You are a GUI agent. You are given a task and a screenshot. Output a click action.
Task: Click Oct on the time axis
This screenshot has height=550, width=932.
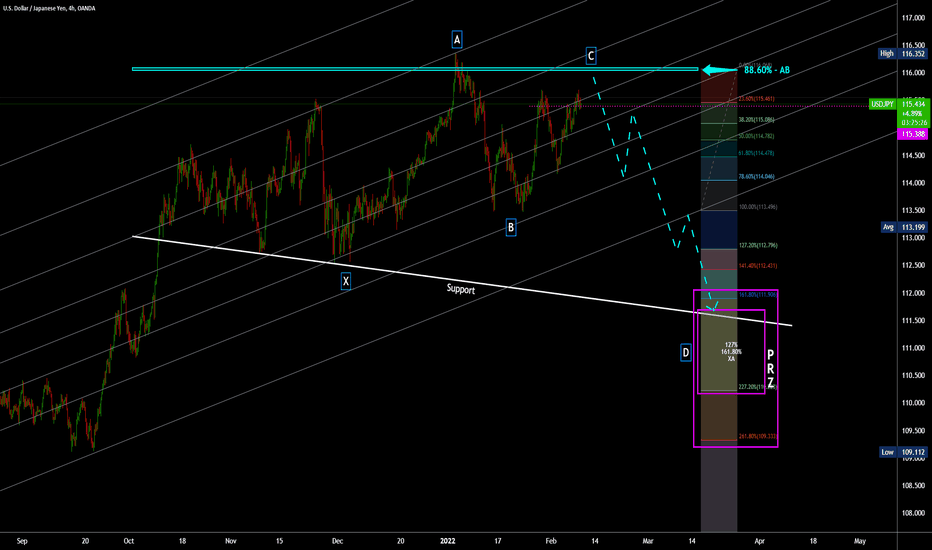point(128,541)
